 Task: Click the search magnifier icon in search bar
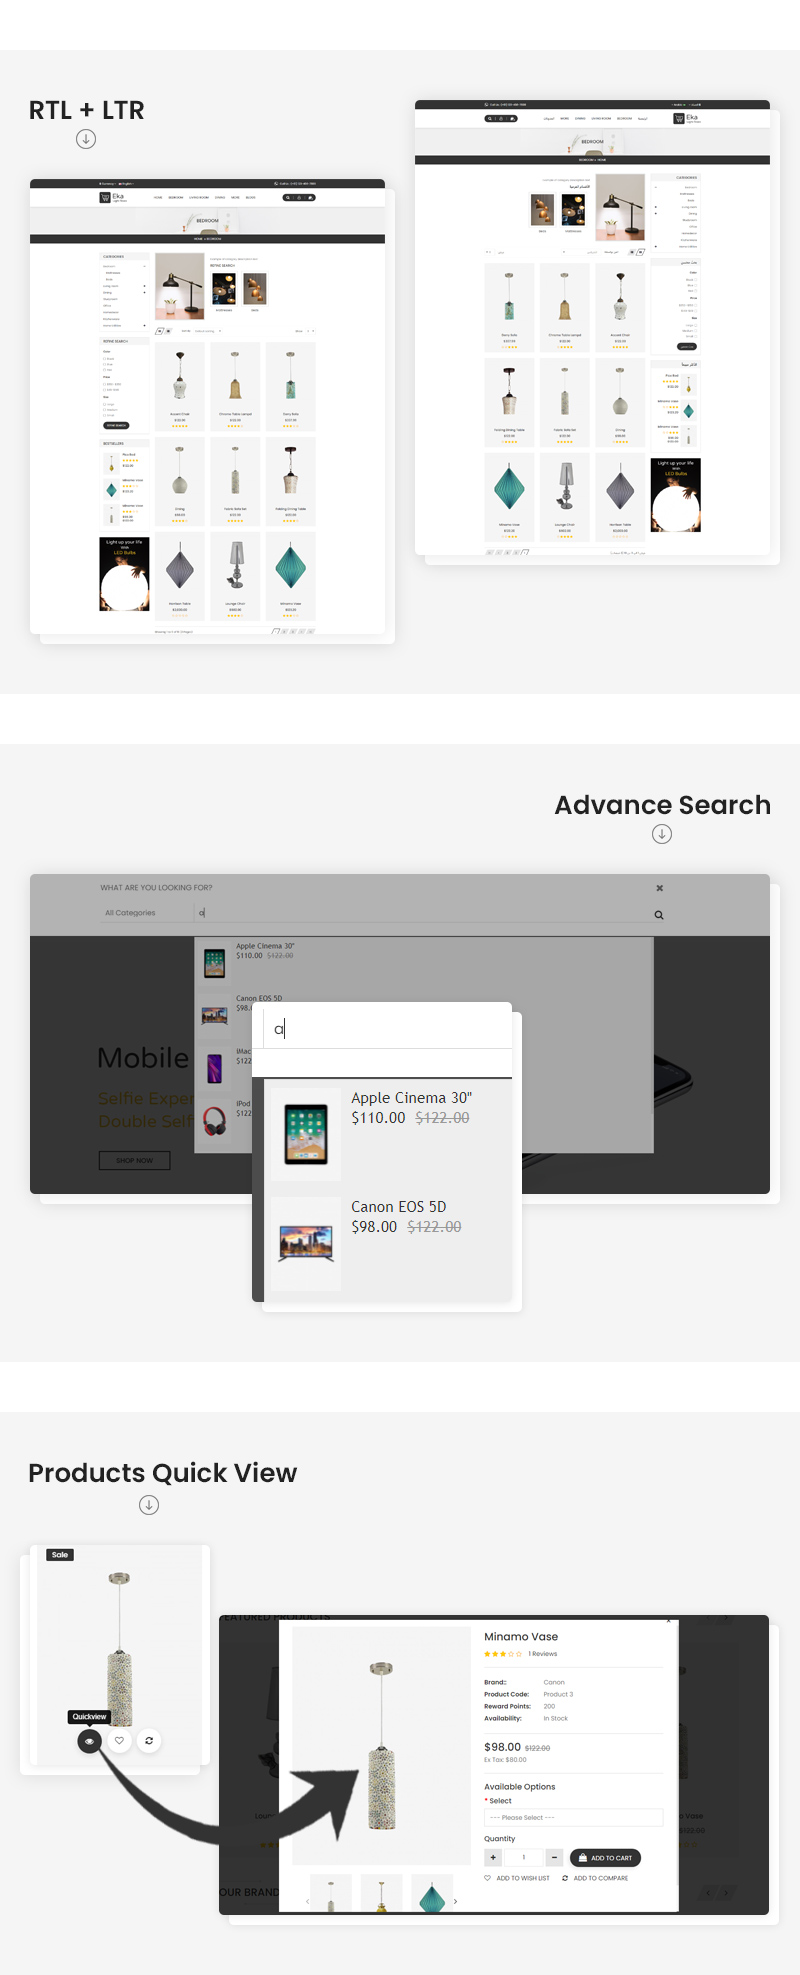659,915
